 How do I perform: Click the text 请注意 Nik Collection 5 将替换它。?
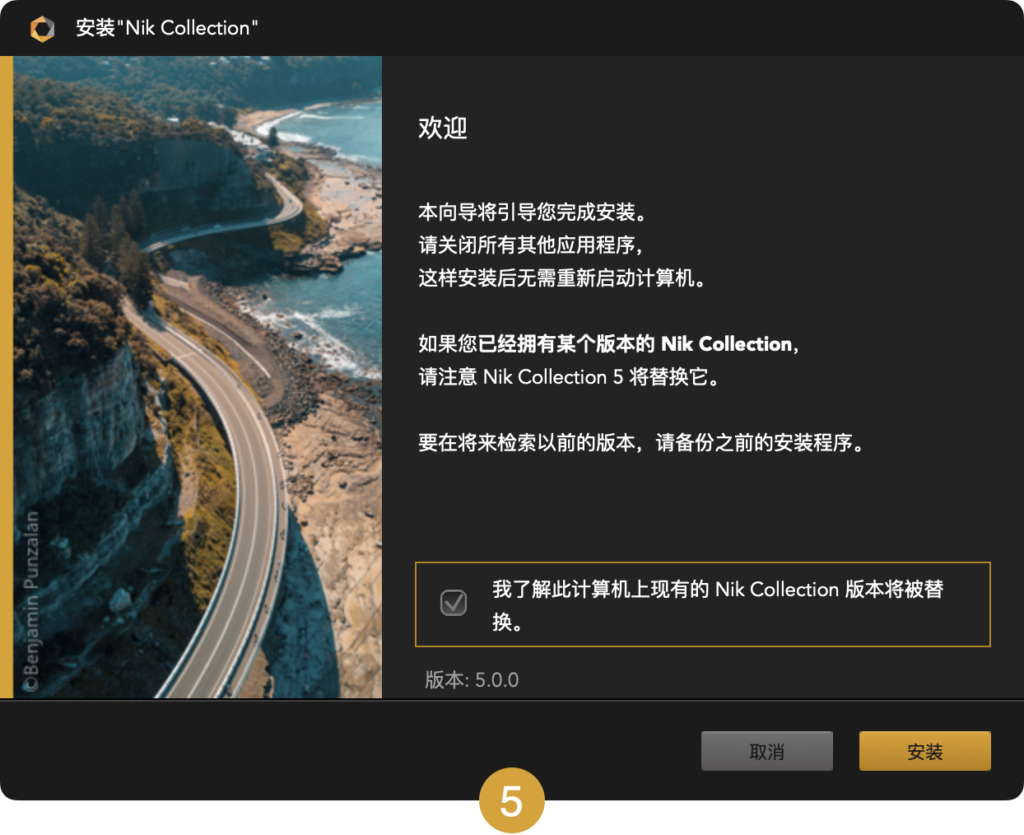[569, 377]
